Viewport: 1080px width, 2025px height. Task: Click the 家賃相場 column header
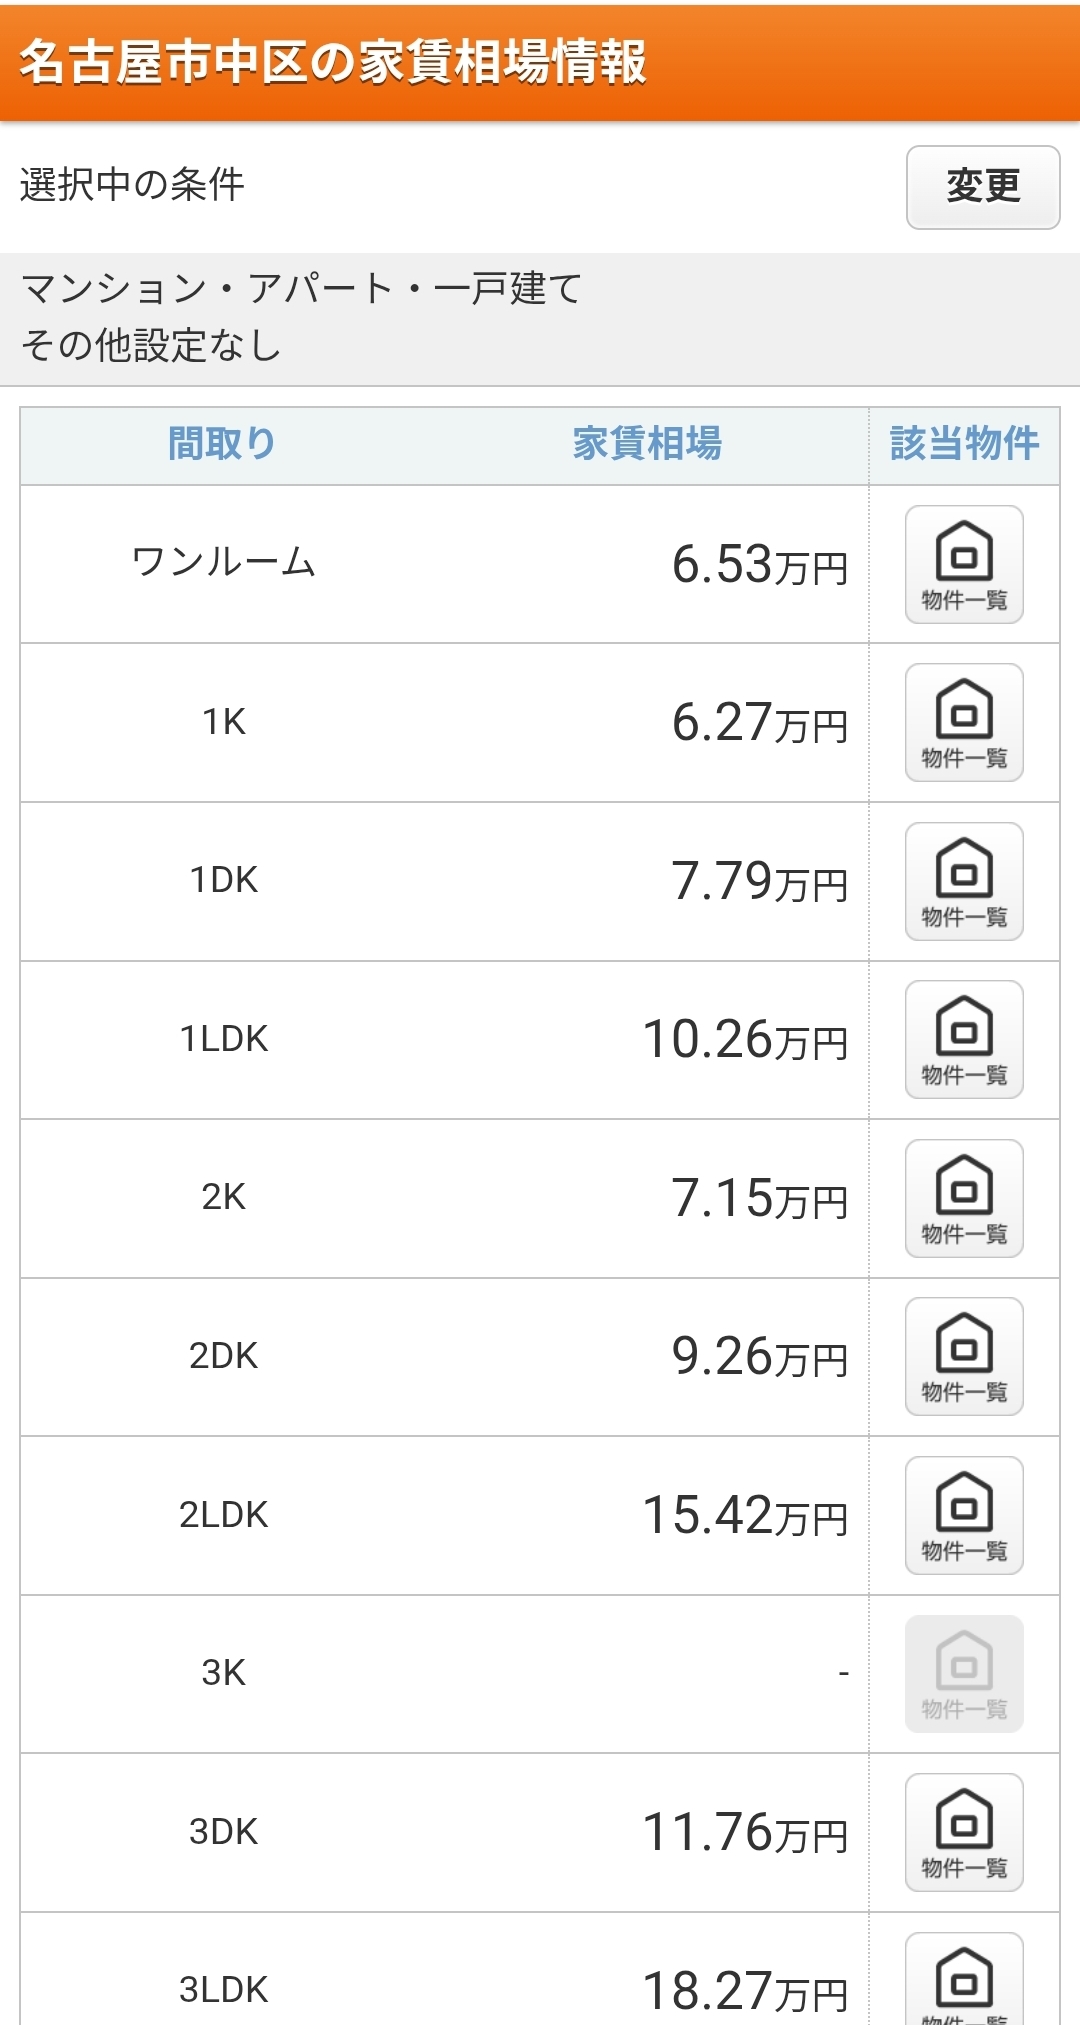click(x=647, y=444)
